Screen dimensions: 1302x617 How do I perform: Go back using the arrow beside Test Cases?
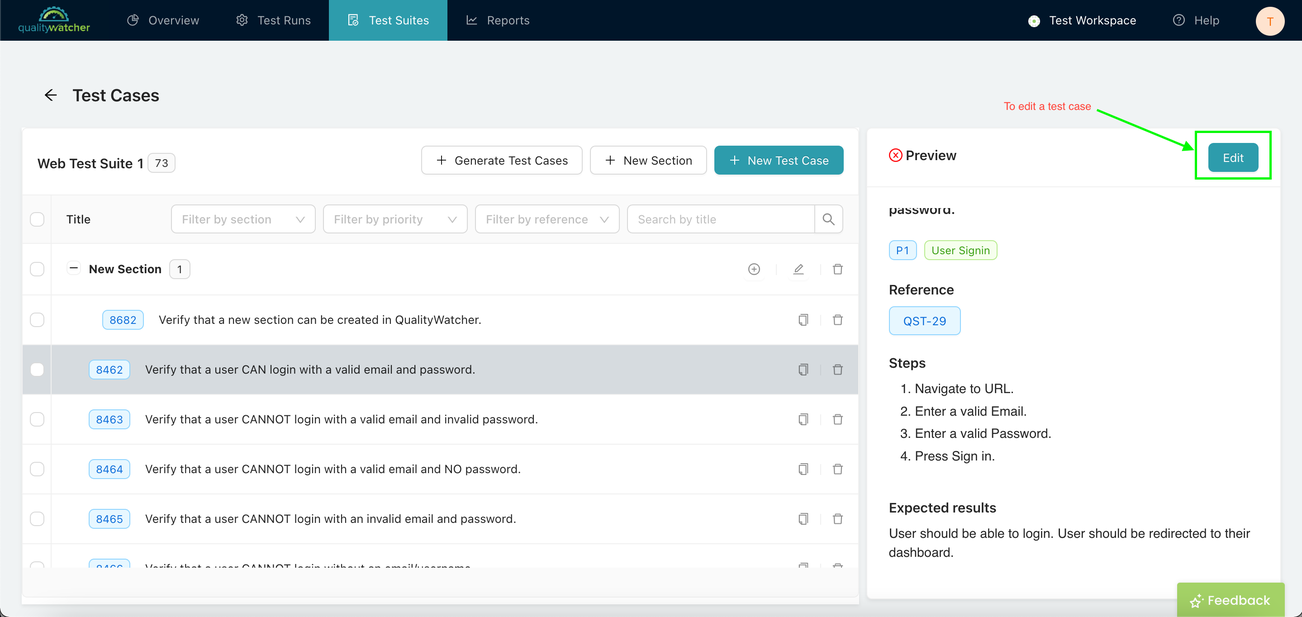50,95
